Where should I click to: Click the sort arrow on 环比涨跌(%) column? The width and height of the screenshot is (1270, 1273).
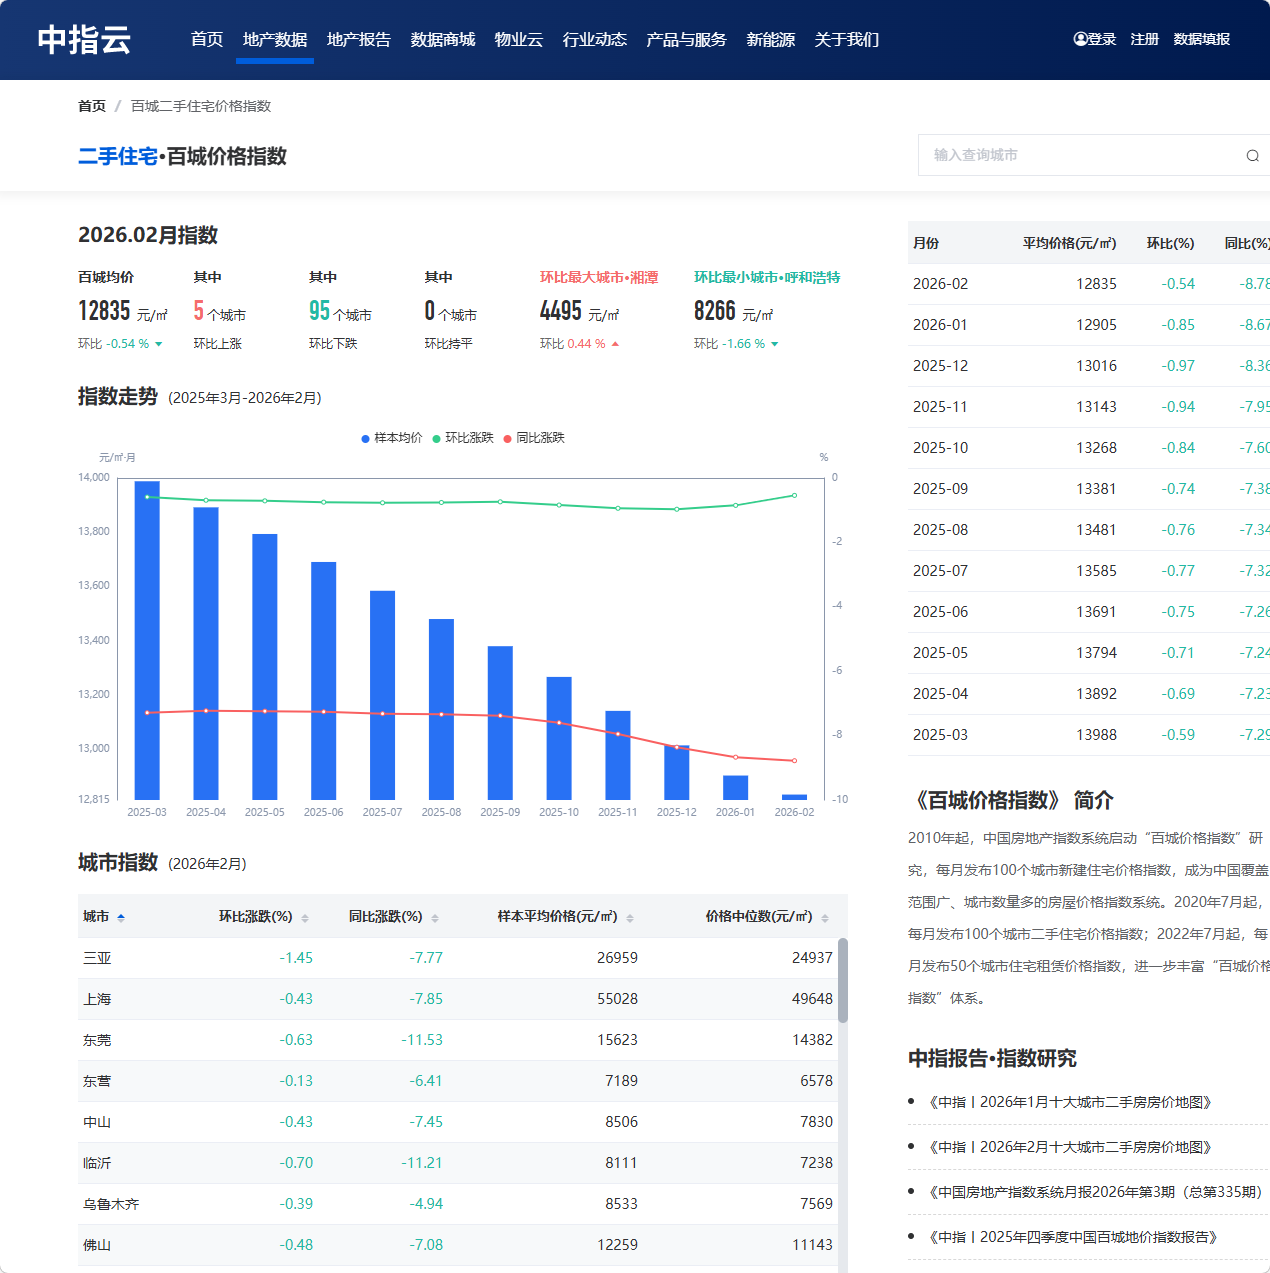tap(305, 916)
